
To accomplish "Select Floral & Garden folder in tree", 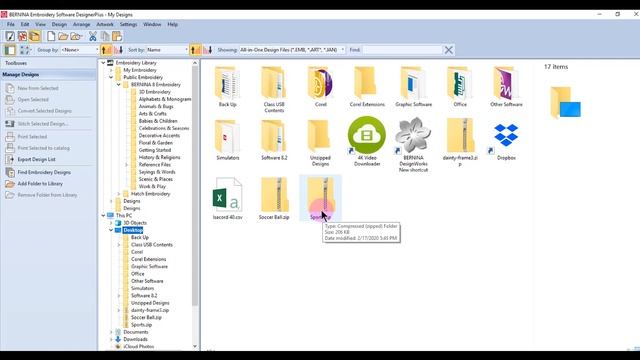I will (x=156, y=143).
